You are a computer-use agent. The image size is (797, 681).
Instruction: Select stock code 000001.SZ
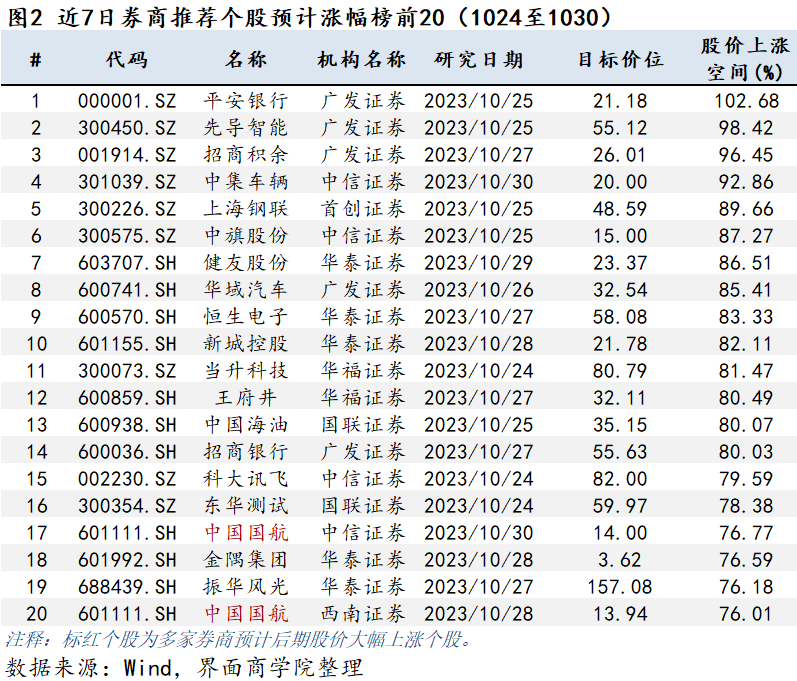click(x=127, y=101)
